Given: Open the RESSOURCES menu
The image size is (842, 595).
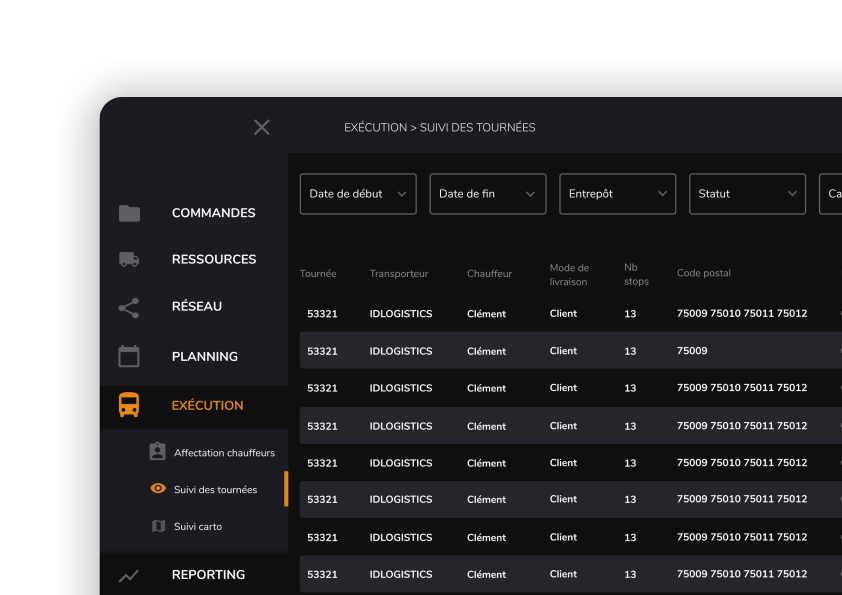Looking at the screenshot, I should point(214,259).
